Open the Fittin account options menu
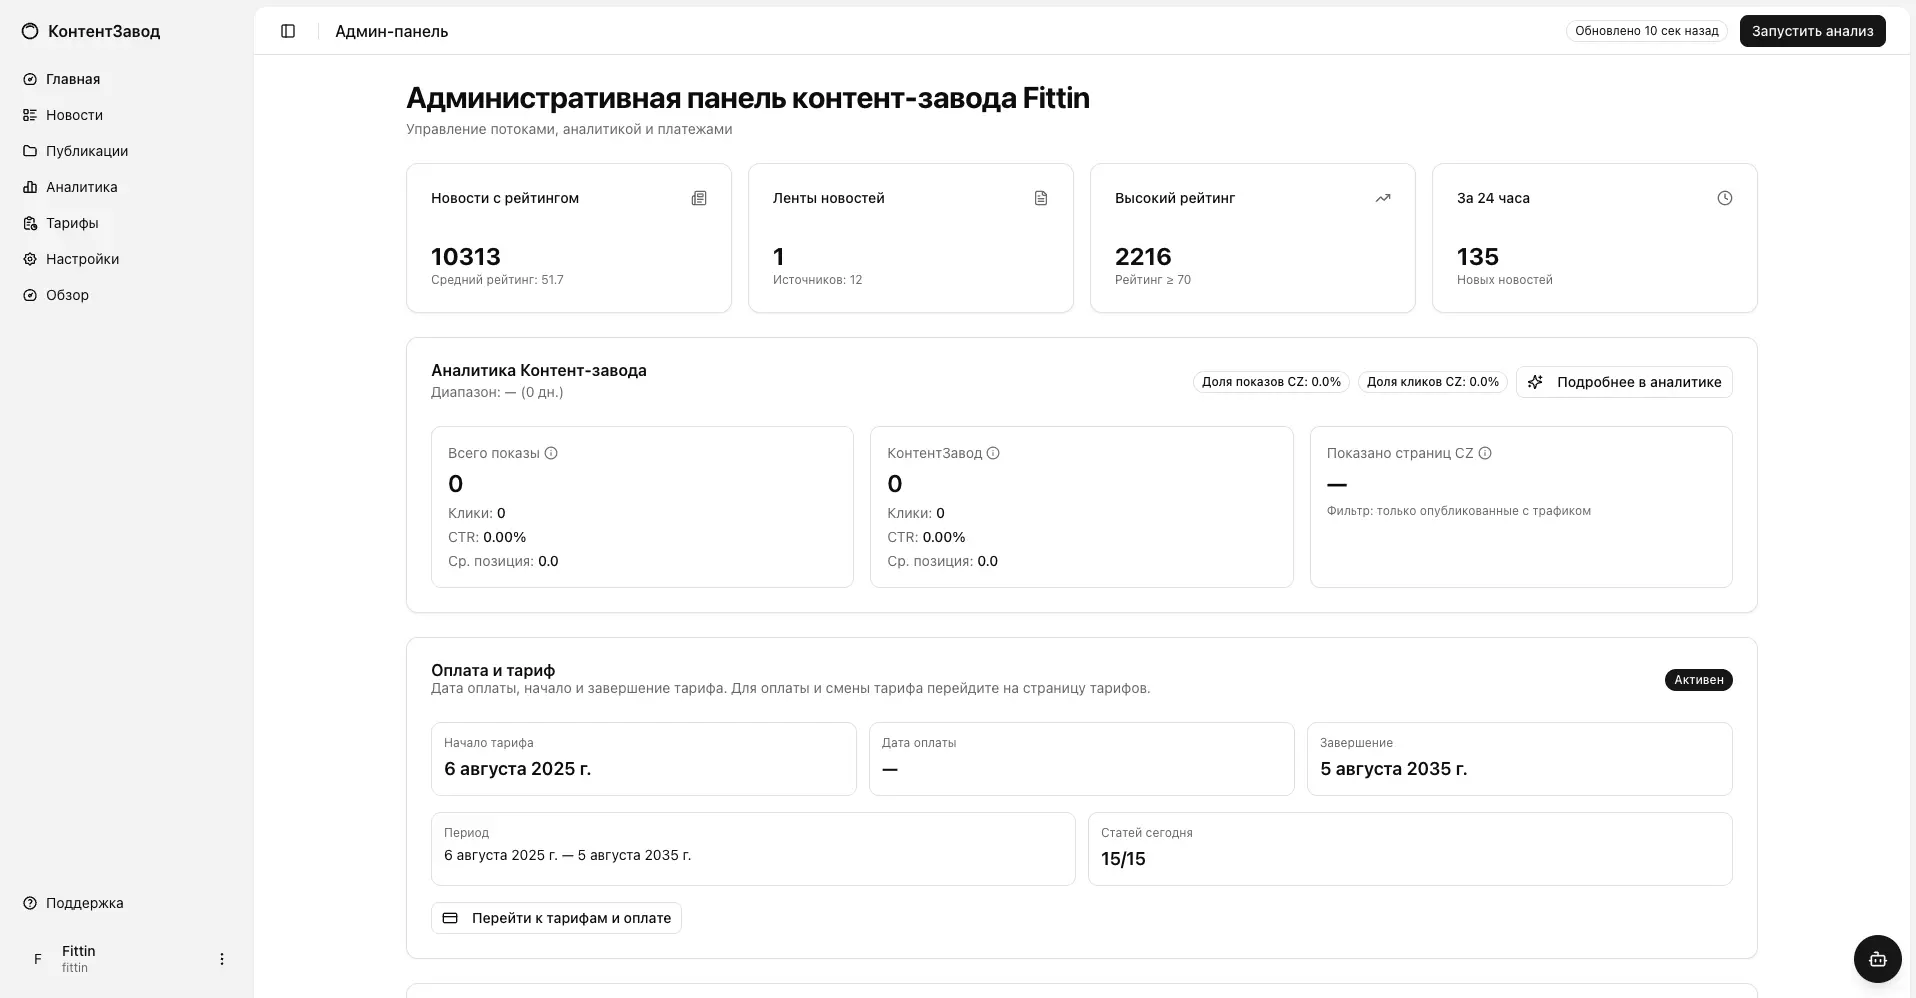Viewport: 1916px width, 998px height. click(221, 958)
